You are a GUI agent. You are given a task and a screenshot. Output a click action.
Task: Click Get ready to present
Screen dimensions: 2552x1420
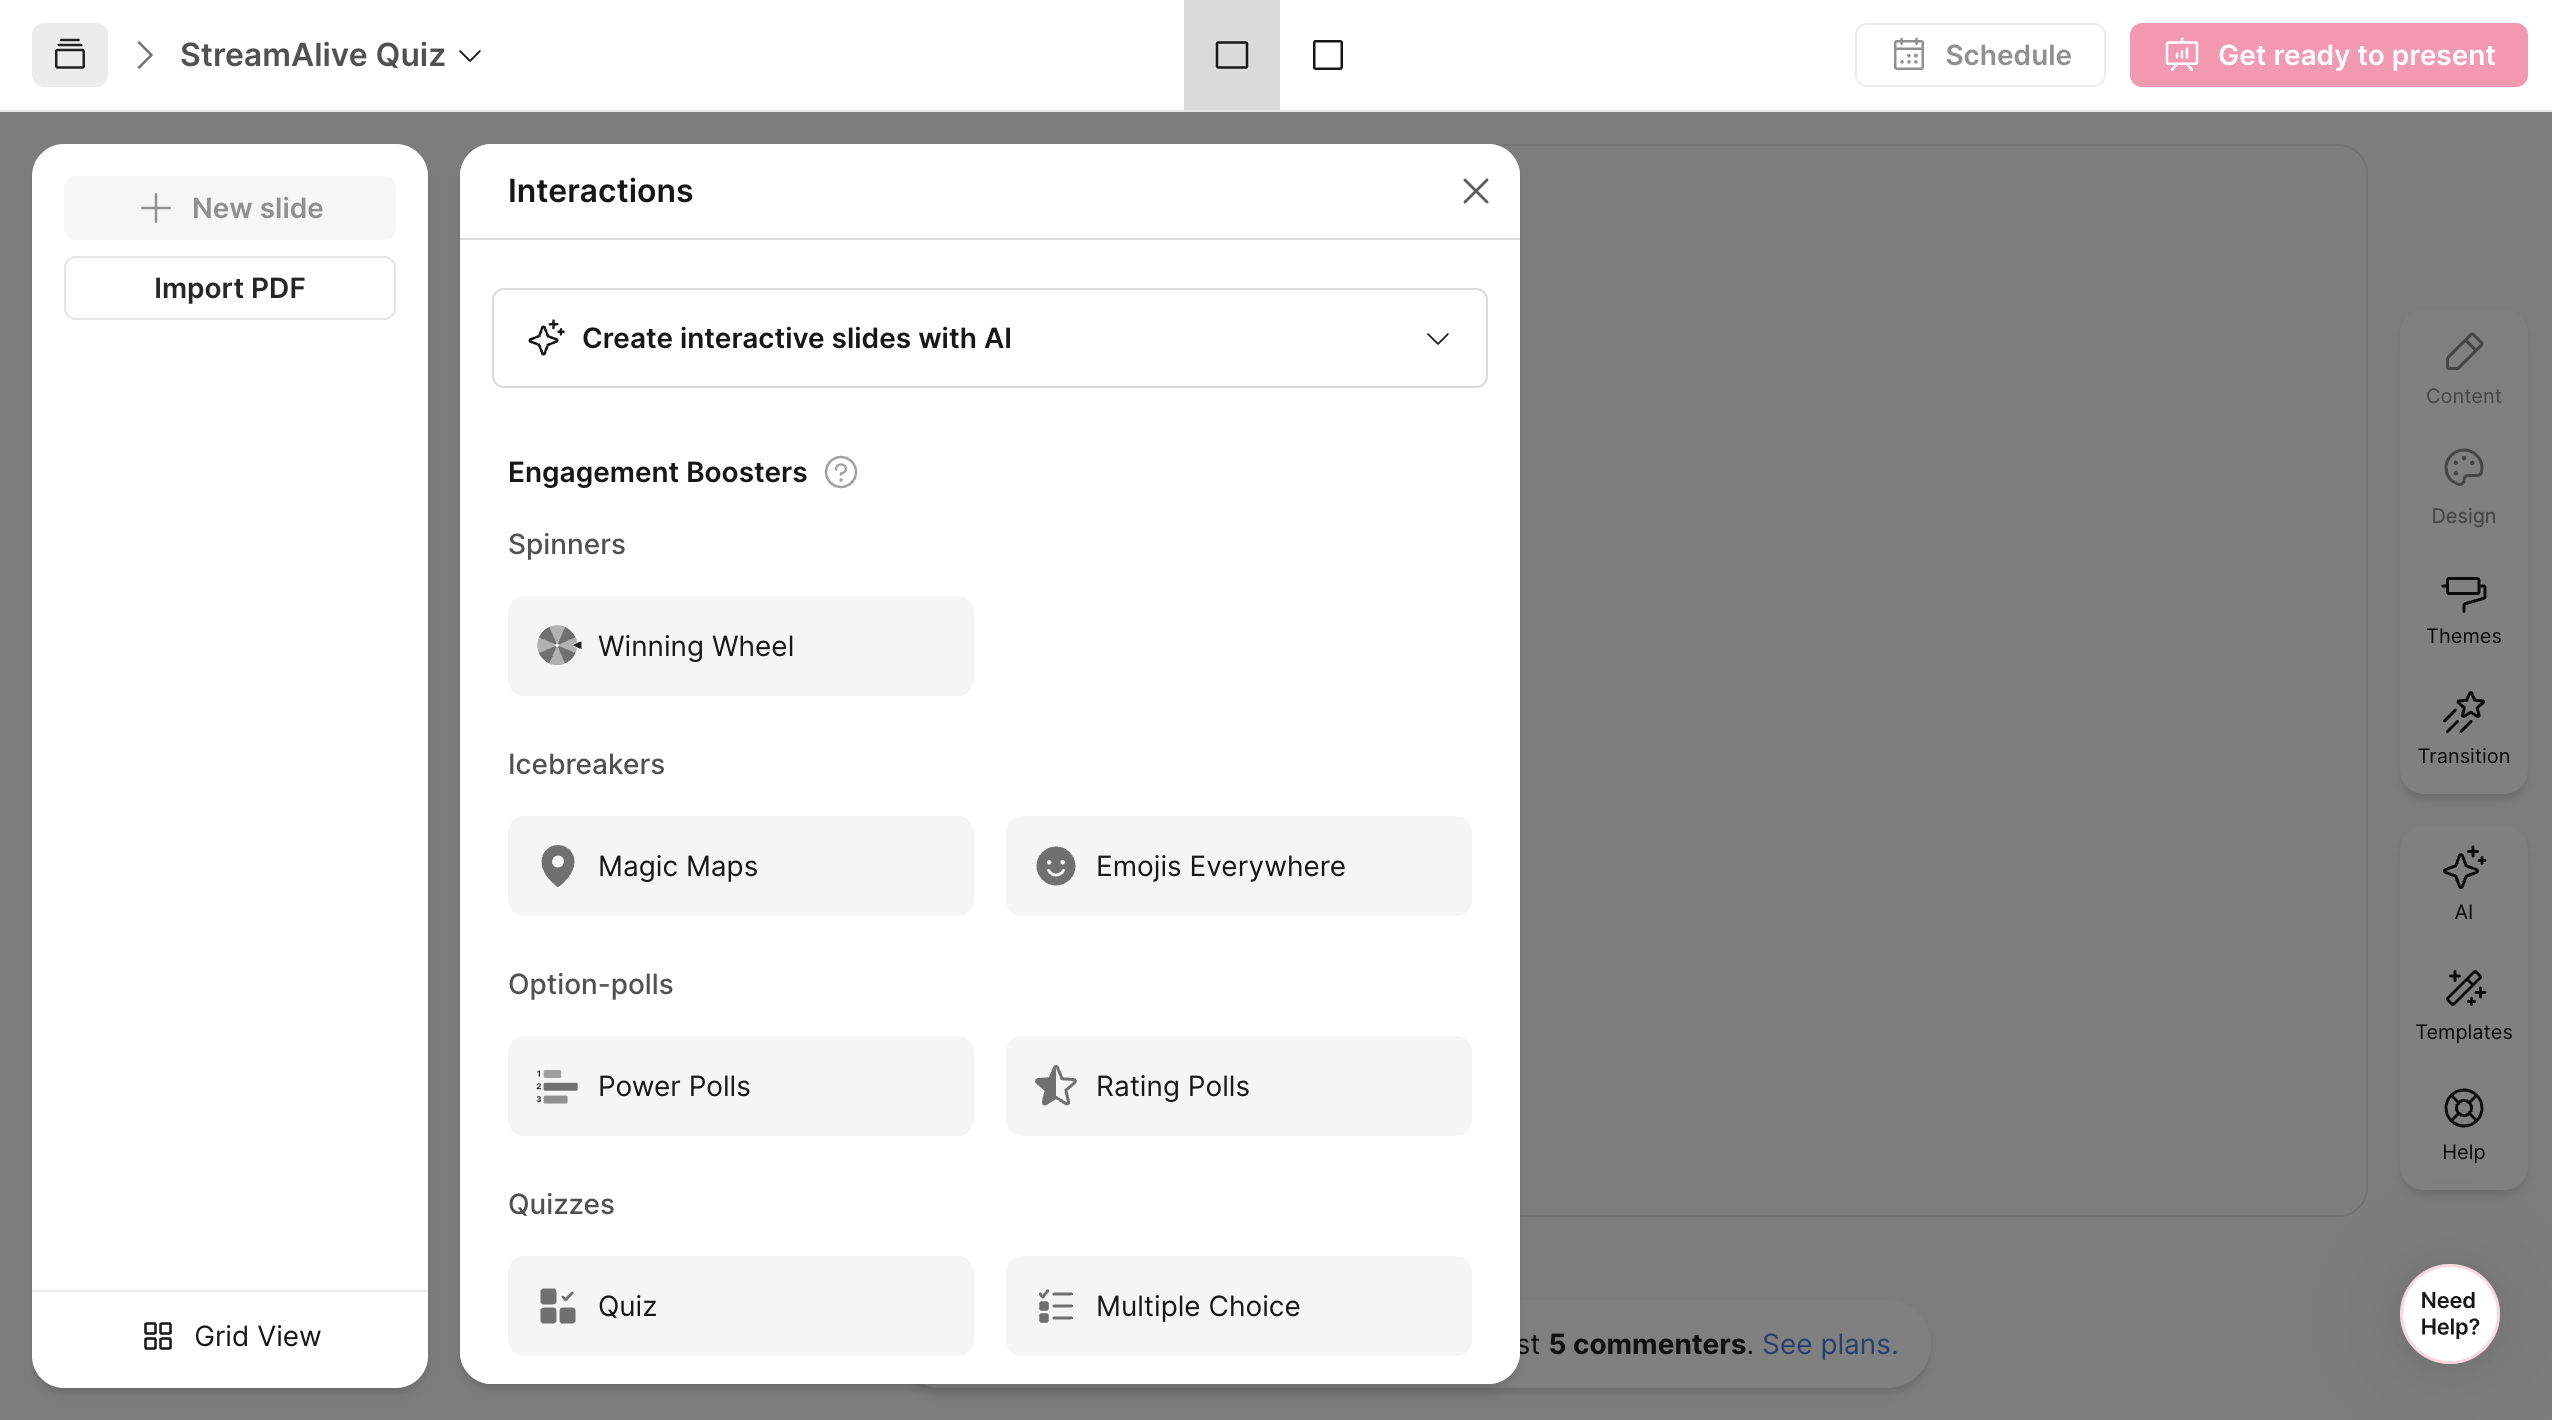(2329, 55)
